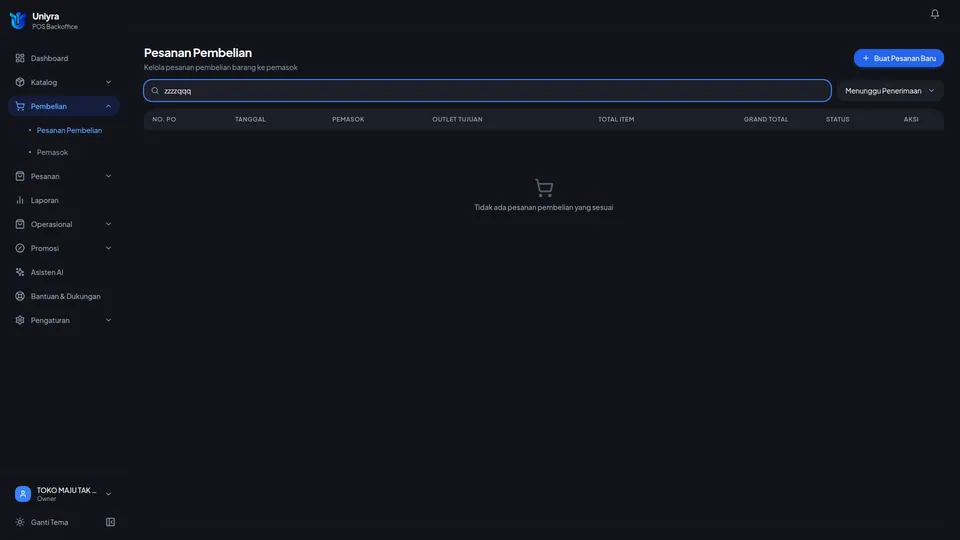
Task: Click the Pesanan Pembelian page heading
Action: point(198,53)
